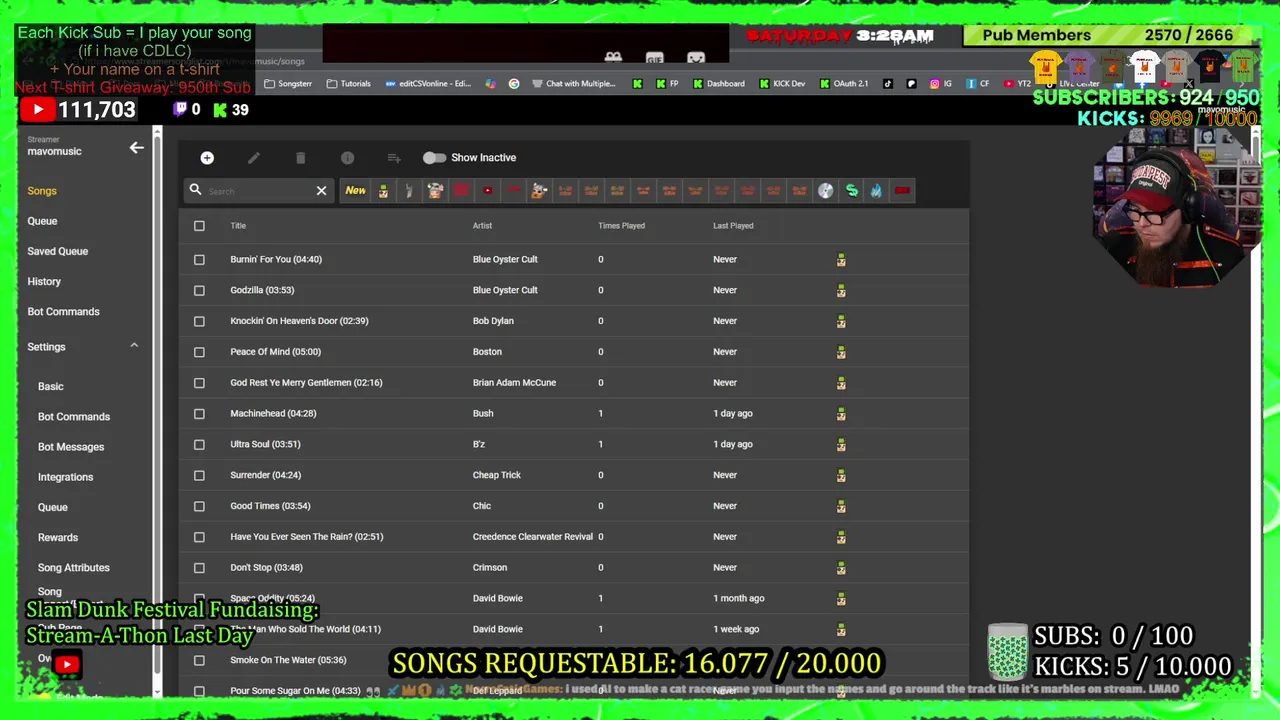Open Rewards settings
The height and width of the screenshot is (720, 1280).
[x=58, y=538]
